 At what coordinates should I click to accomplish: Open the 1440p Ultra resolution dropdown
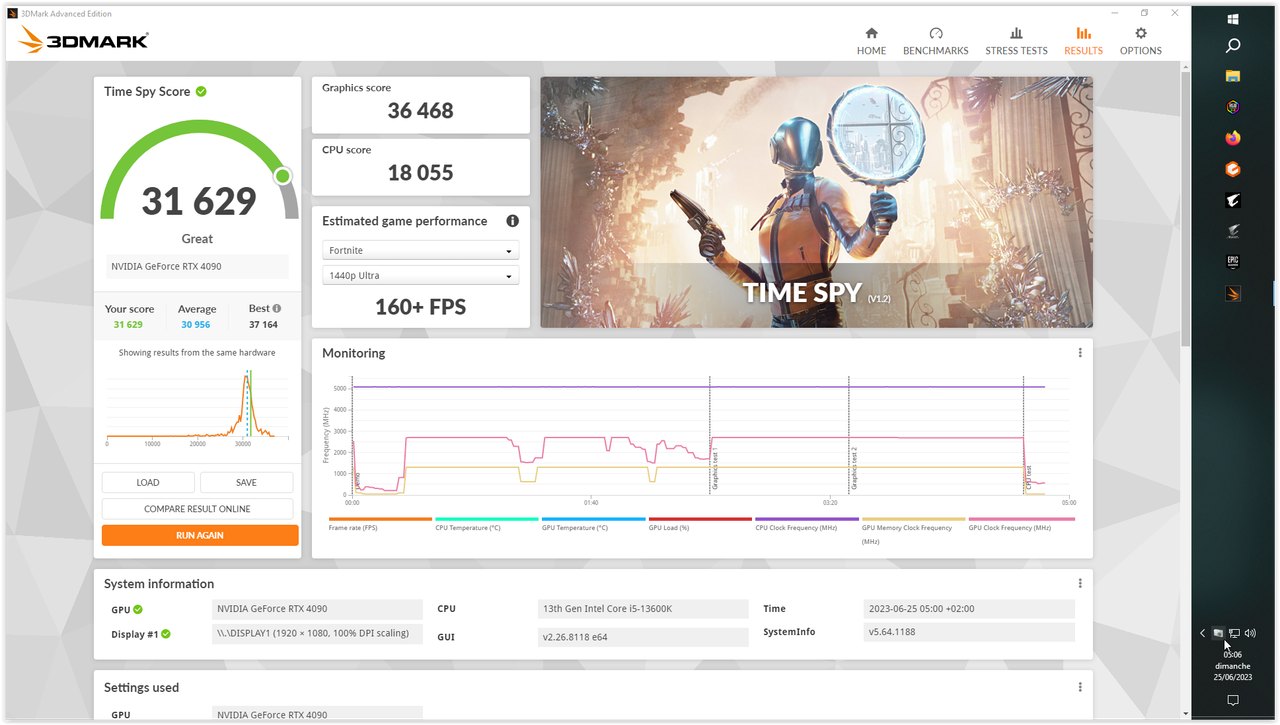pos(420,275)
